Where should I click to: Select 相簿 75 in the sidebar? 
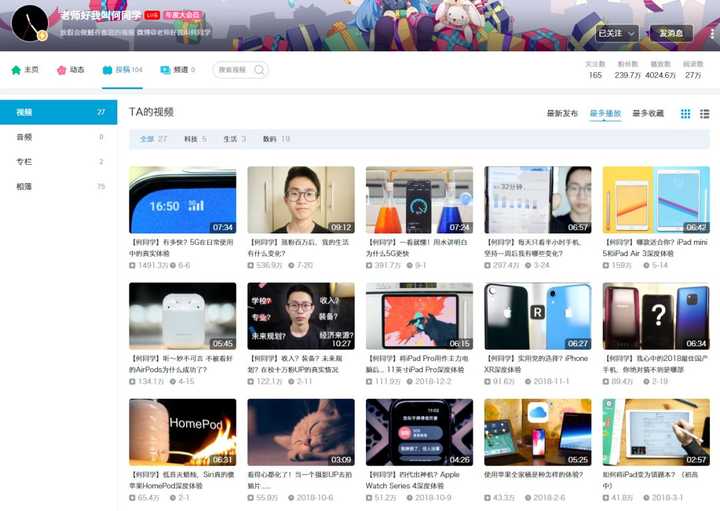point(59,186)
